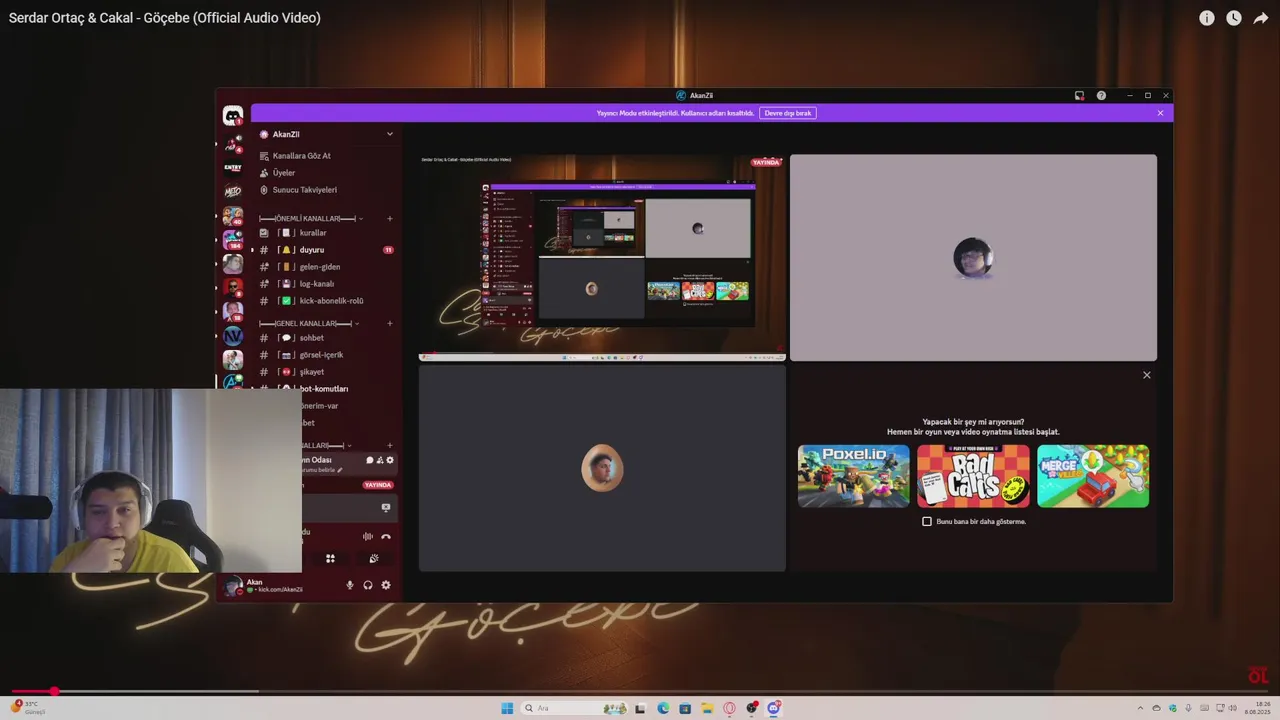Viewport: 1280px width, 720px height.
Task: Collapse the GENEL KANALLAR category
Action: (x=308, y=323)
